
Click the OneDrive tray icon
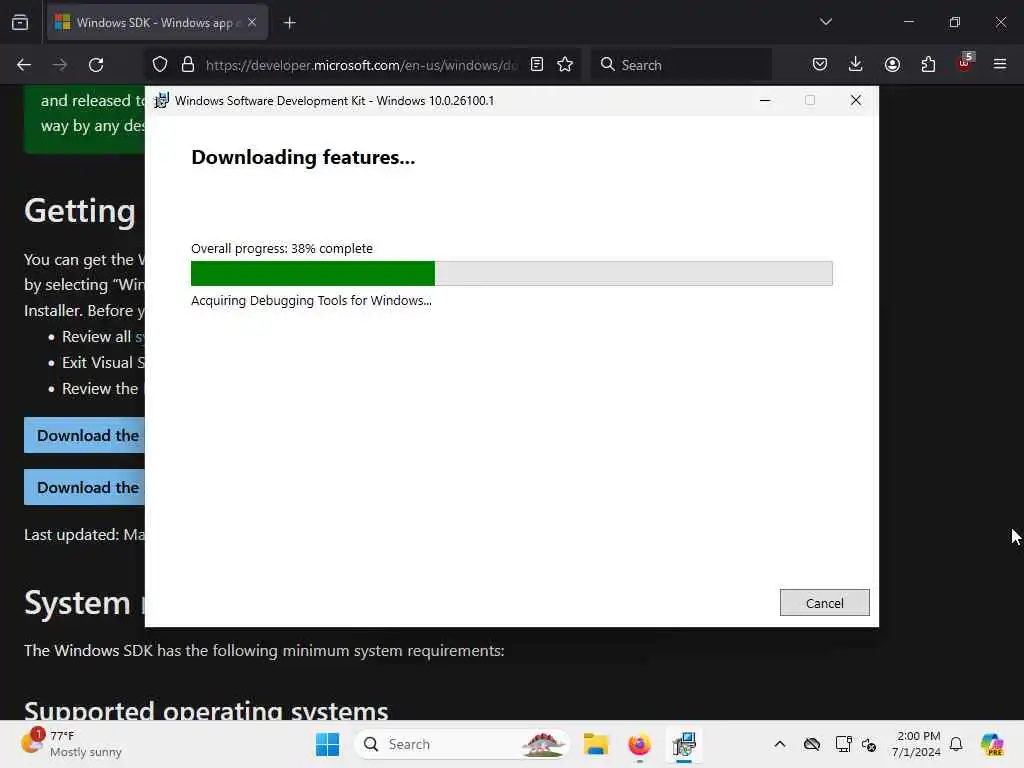[x=812, y=744]
